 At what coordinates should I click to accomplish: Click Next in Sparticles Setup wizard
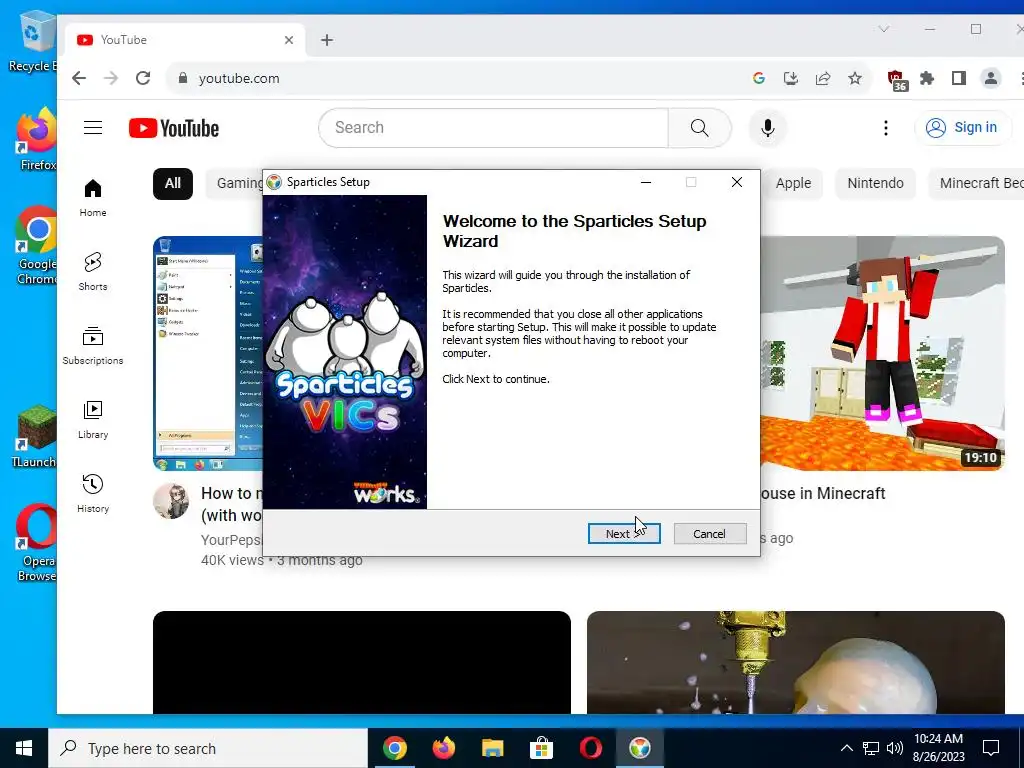(x=624, y=534)
